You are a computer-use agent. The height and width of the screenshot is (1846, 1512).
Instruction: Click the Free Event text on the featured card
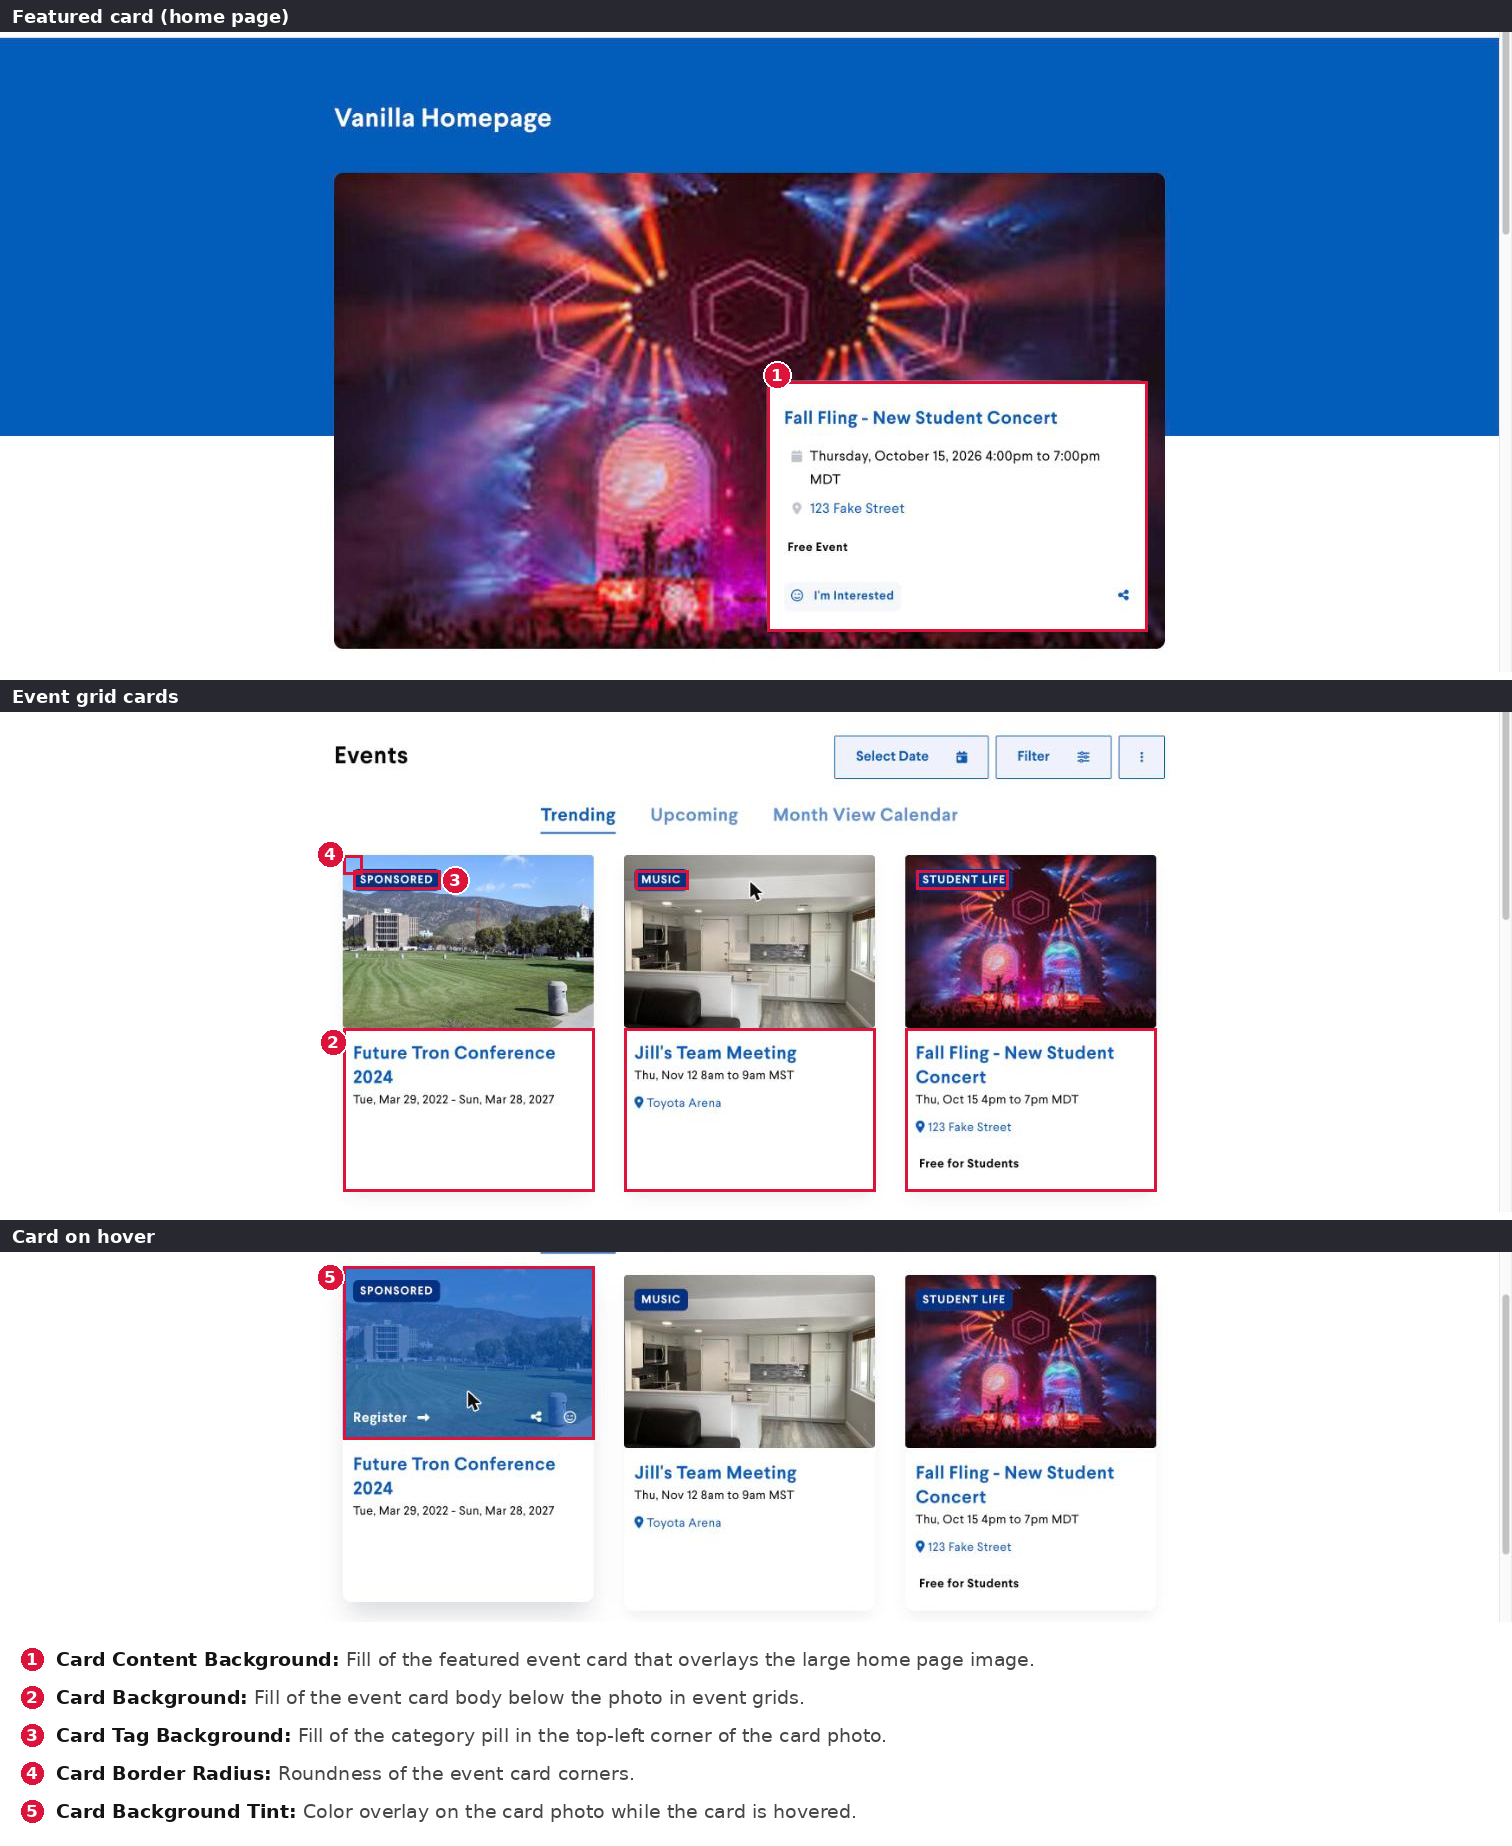(x=817, y=547)
